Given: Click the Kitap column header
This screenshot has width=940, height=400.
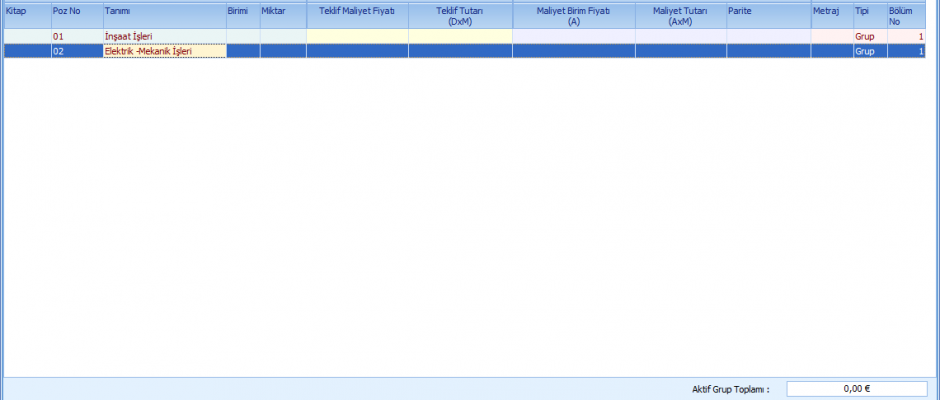Looking at the screenshot, I should pos(26,15).
